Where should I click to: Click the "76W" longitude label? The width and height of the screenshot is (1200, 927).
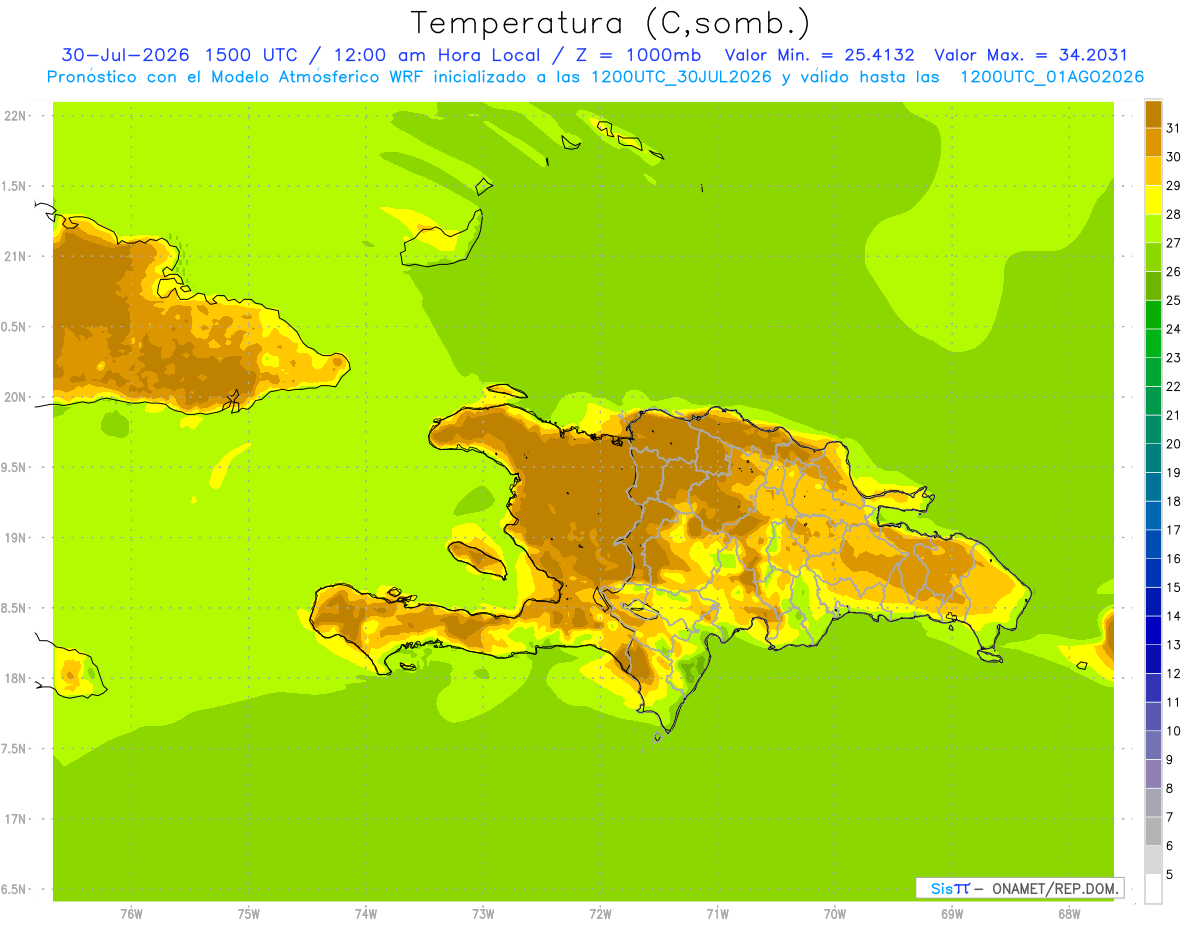click(x=131, y=913)
